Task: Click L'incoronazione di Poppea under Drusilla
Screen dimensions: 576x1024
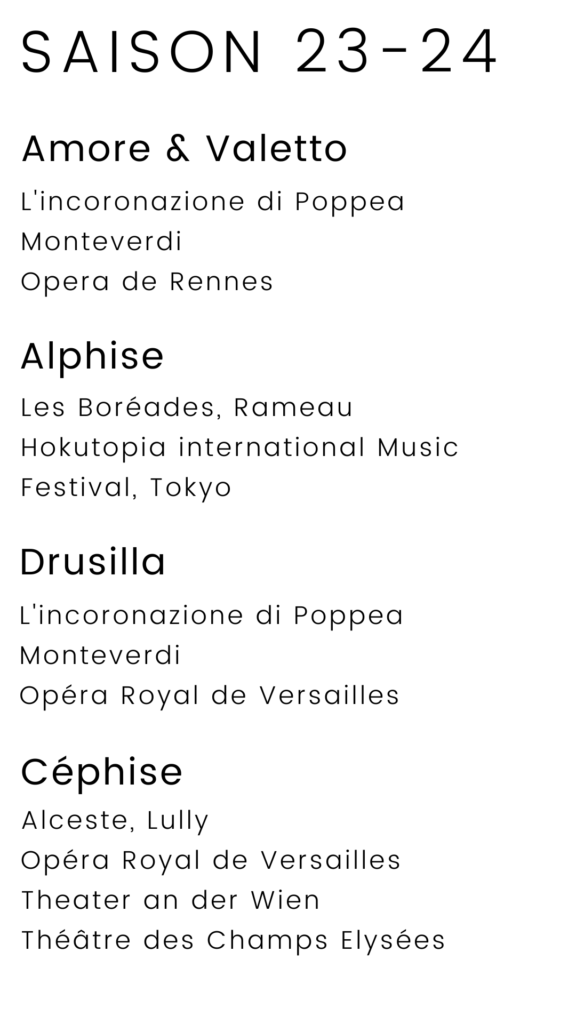Action: pyautogui.click(x=212, y=616)
